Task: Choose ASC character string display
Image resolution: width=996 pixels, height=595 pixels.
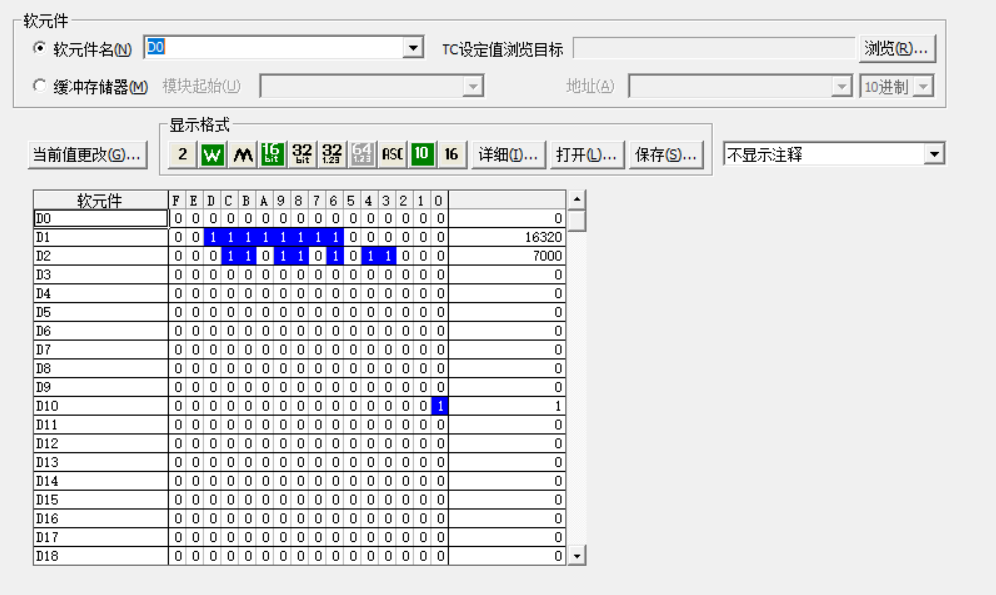Action: [392, 154]
